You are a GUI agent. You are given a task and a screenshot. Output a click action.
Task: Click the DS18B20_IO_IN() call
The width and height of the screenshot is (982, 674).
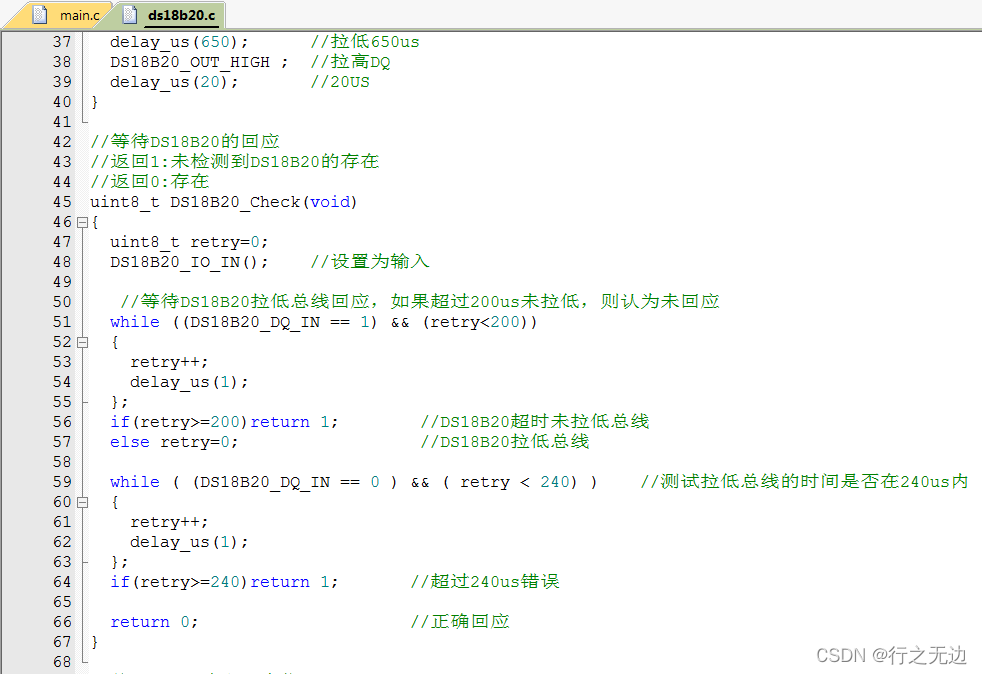pyautogui.click(x=189, y=262)
